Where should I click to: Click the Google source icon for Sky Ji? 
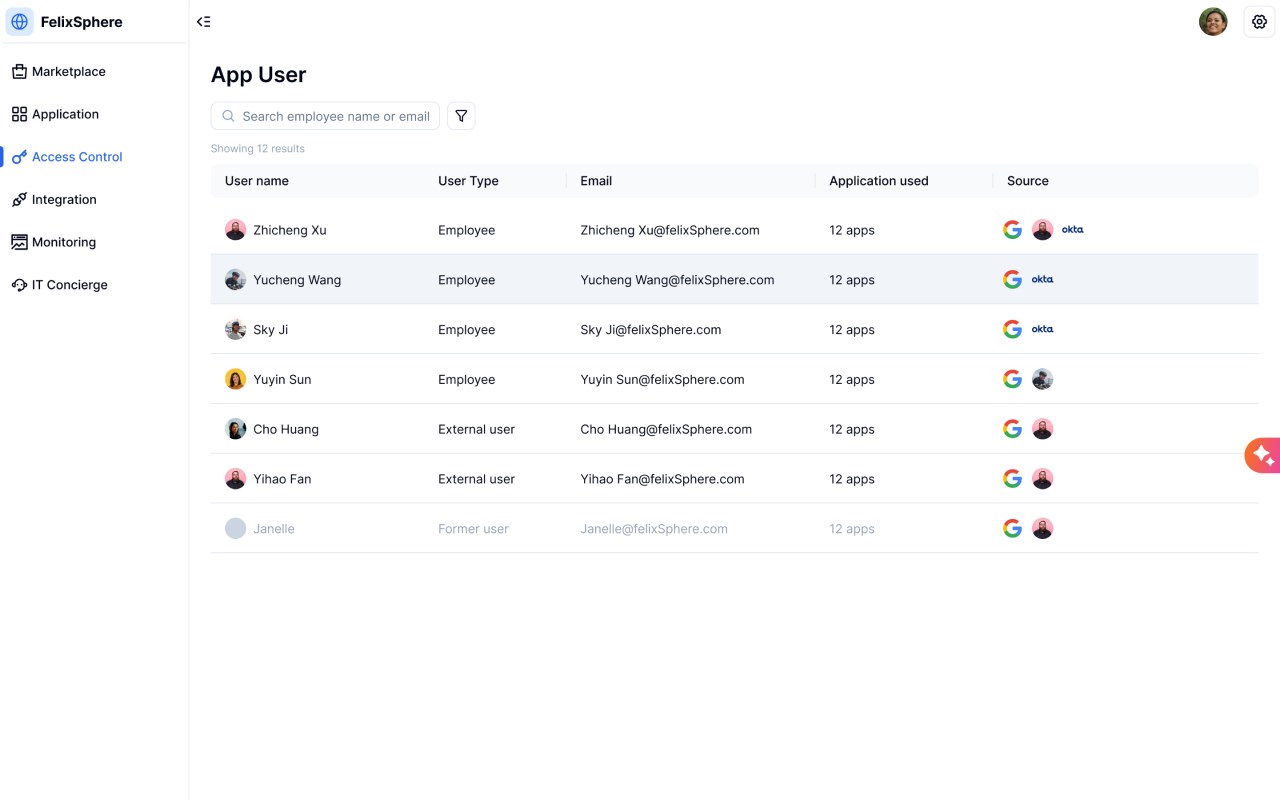pyautogui.click(x=1012, y=330)
